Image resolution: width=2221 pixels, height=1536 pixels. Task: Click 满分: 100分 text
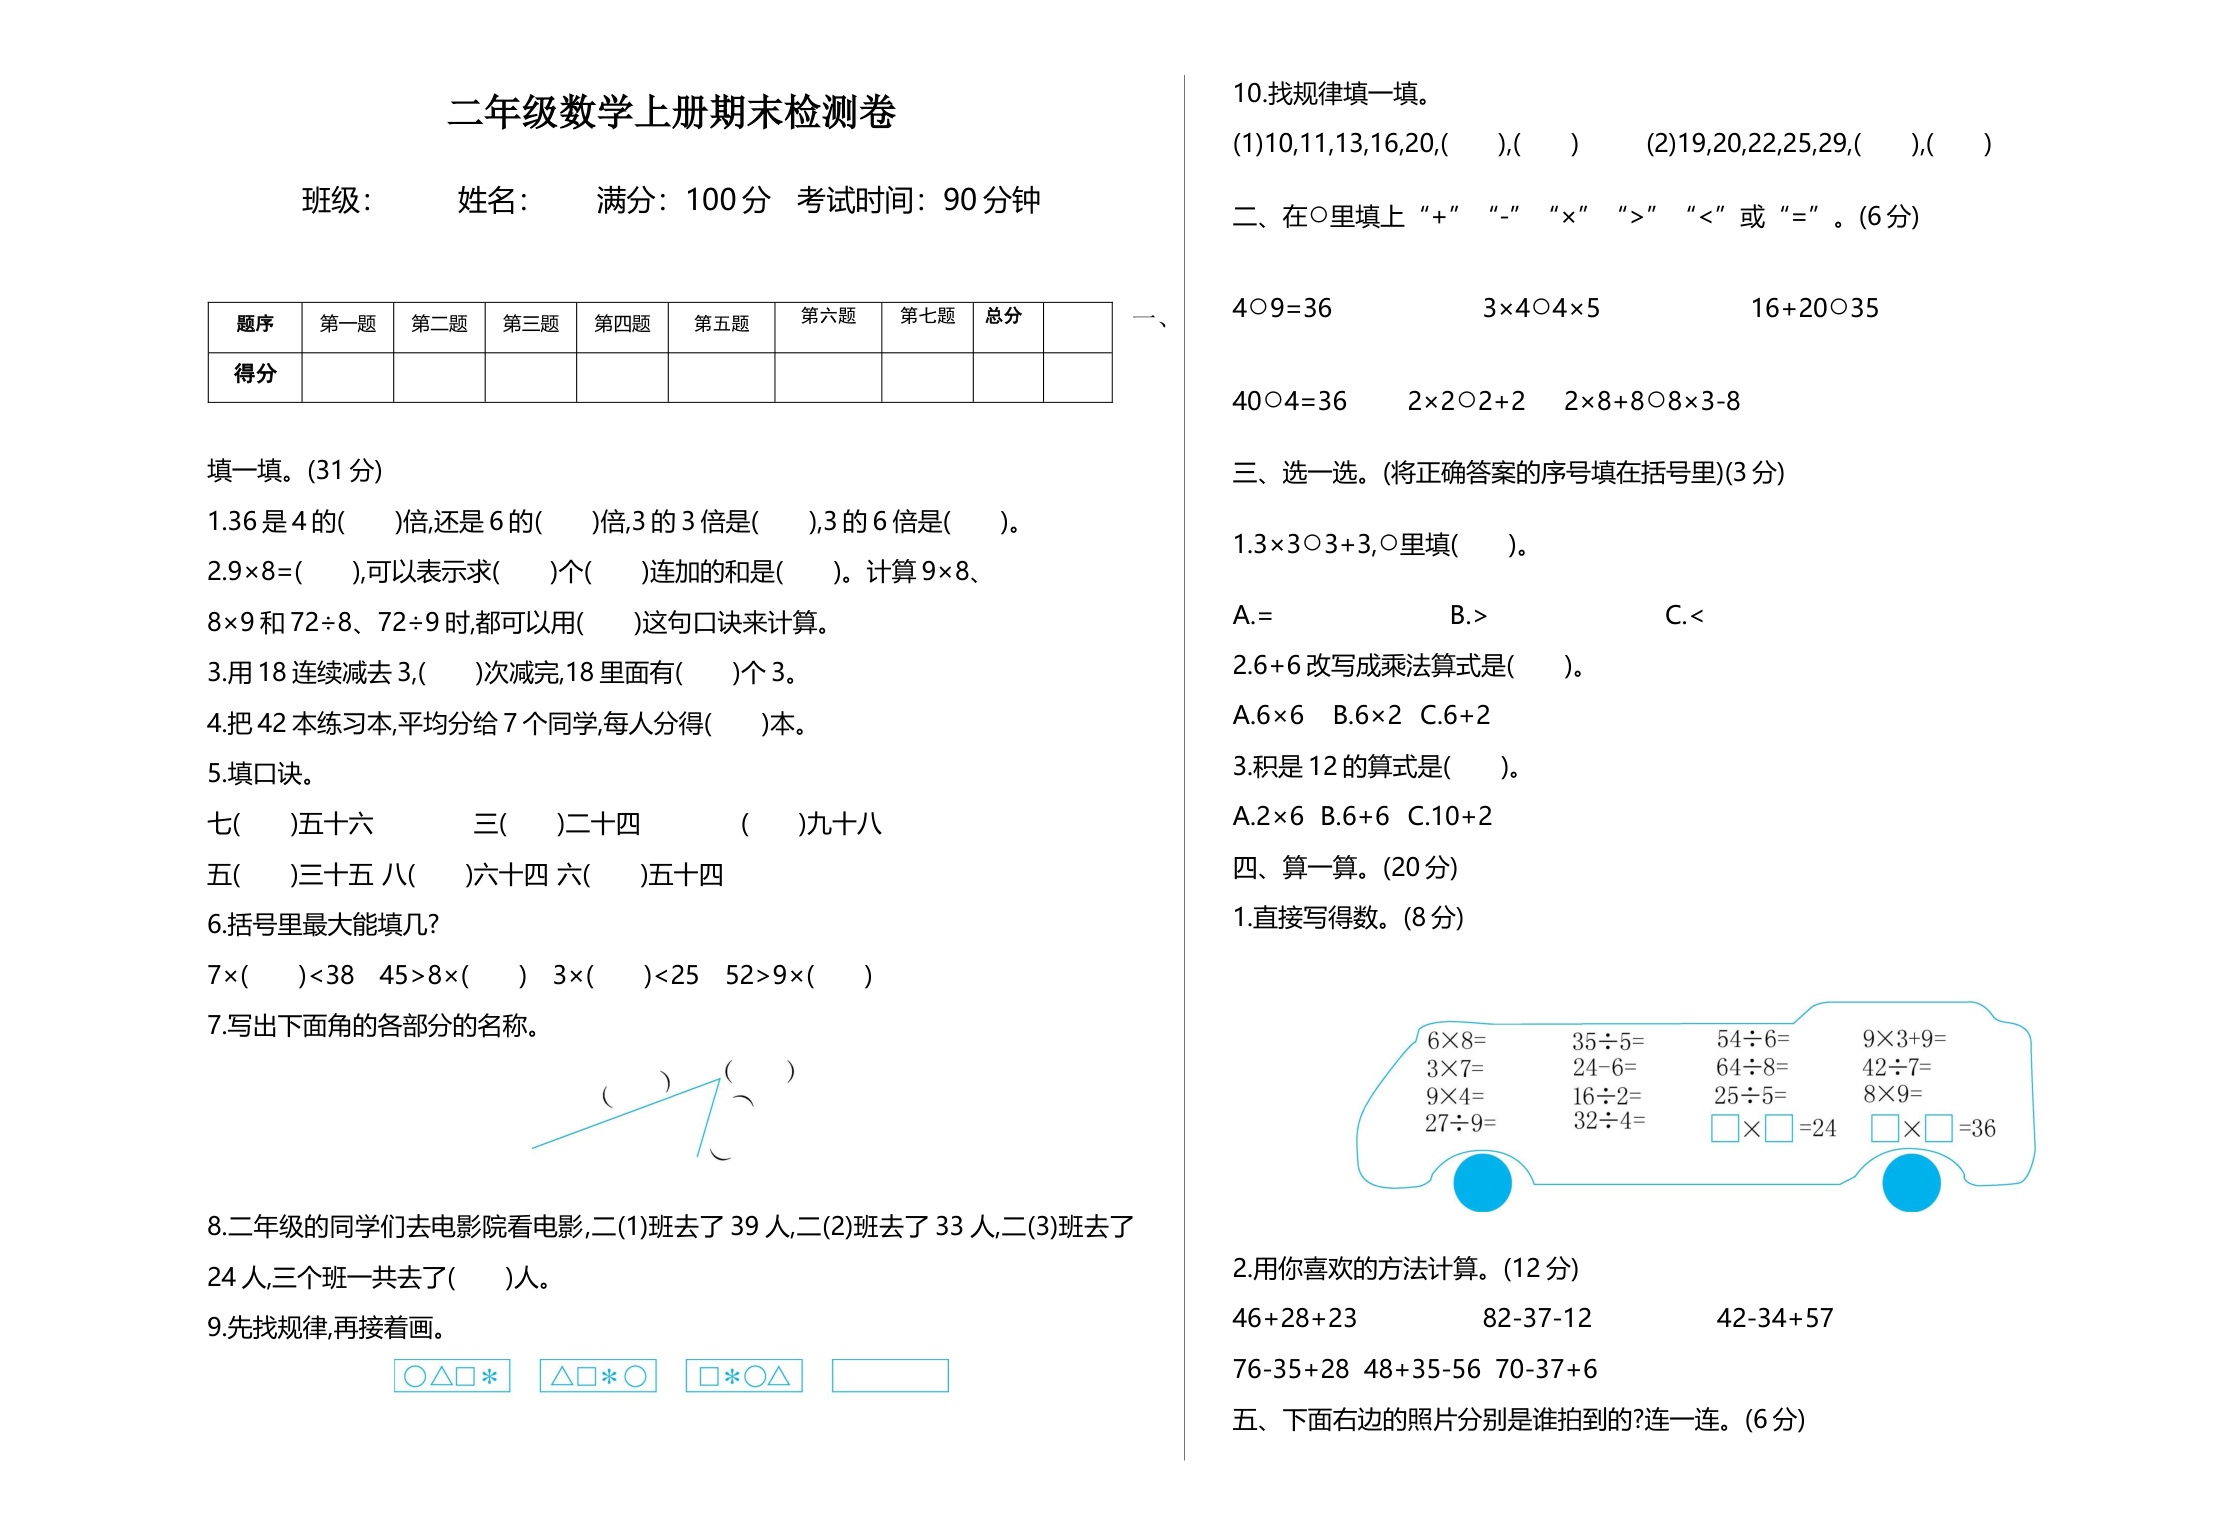(x=683, y=200)
